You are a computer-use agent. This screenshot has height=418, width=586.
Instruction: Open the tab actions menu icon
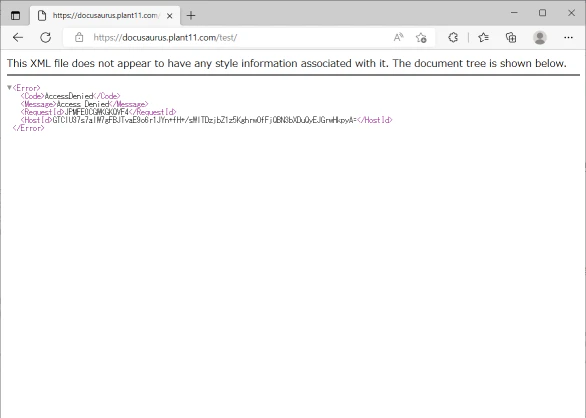[15, 15]
